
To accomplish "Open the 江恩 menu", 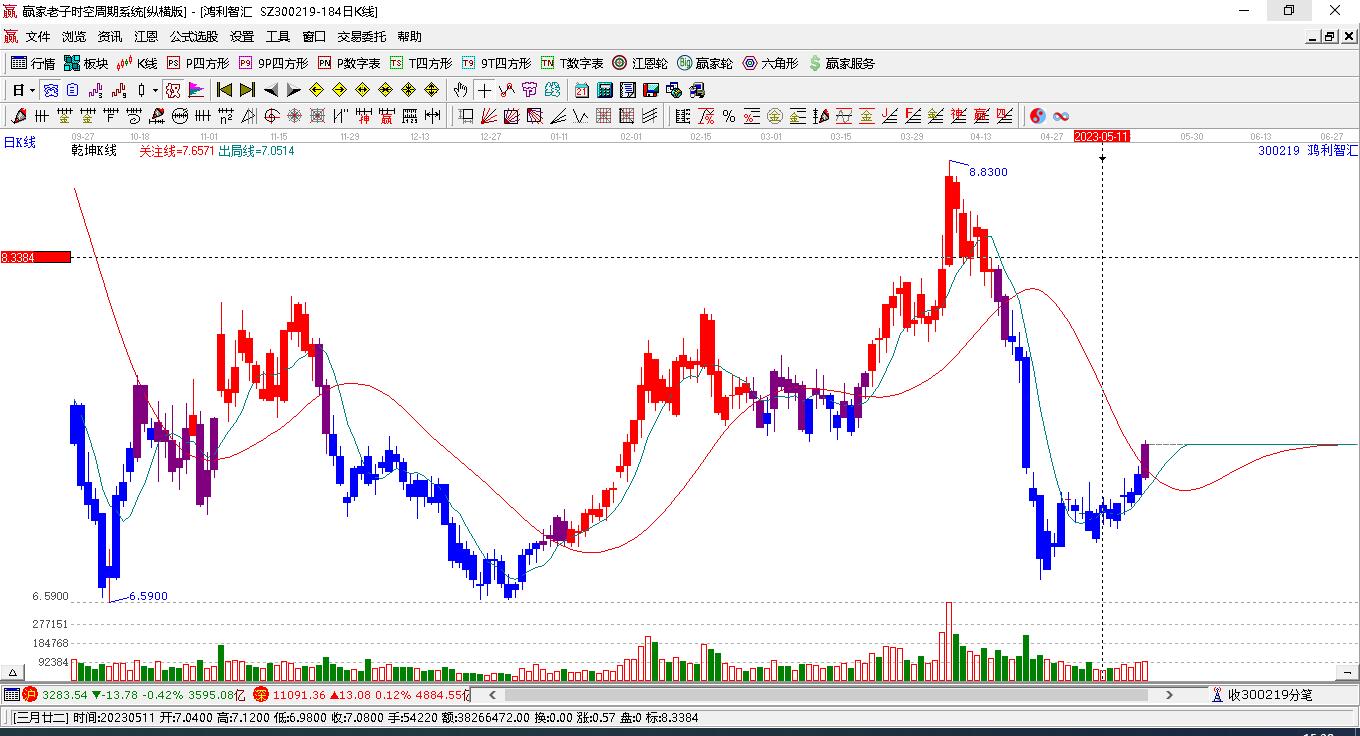I will click(x=146, y=36).
